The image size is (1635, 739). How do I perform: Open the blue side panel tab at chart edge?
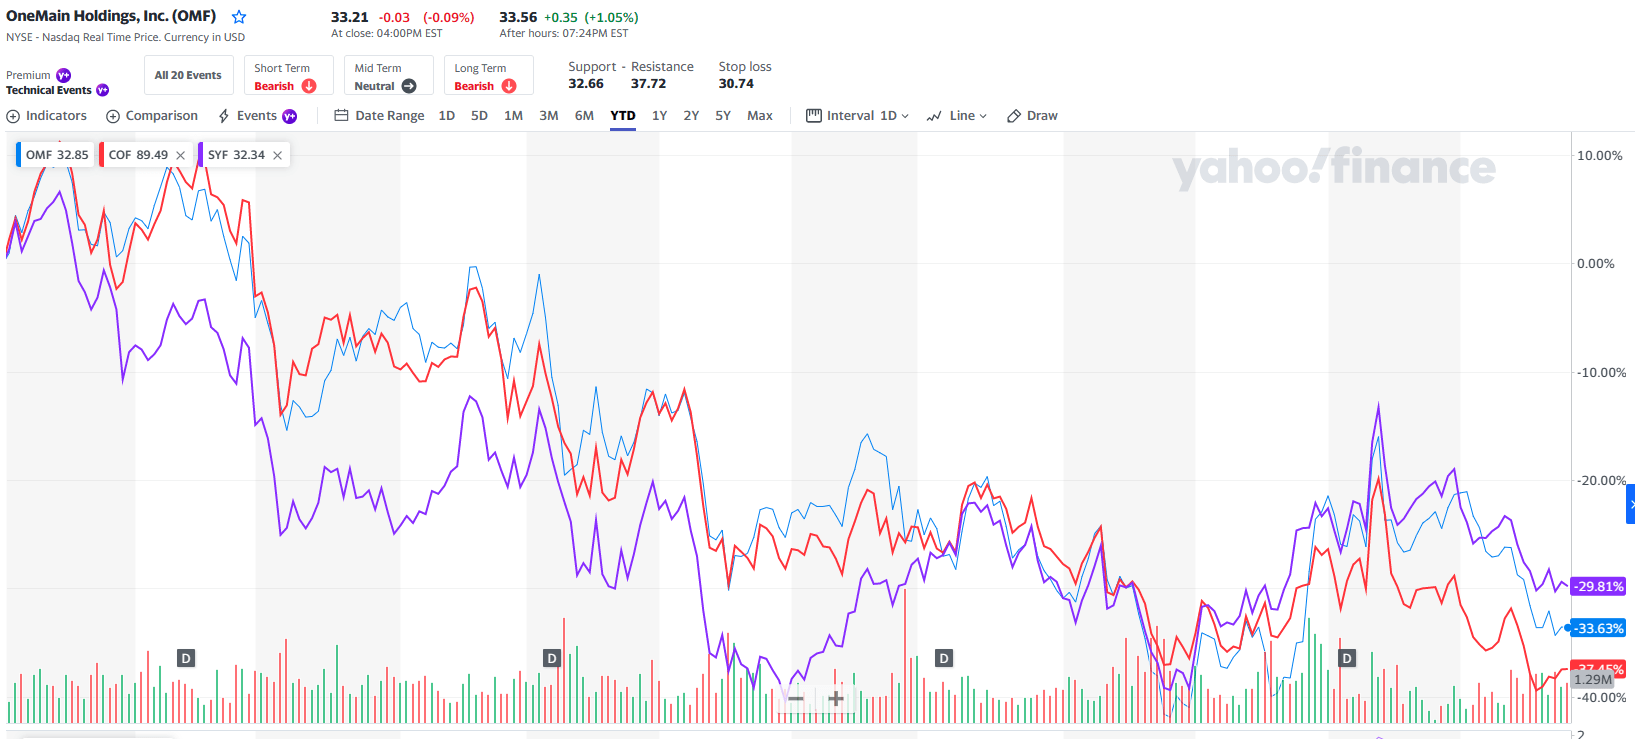tap(1631, 504)
